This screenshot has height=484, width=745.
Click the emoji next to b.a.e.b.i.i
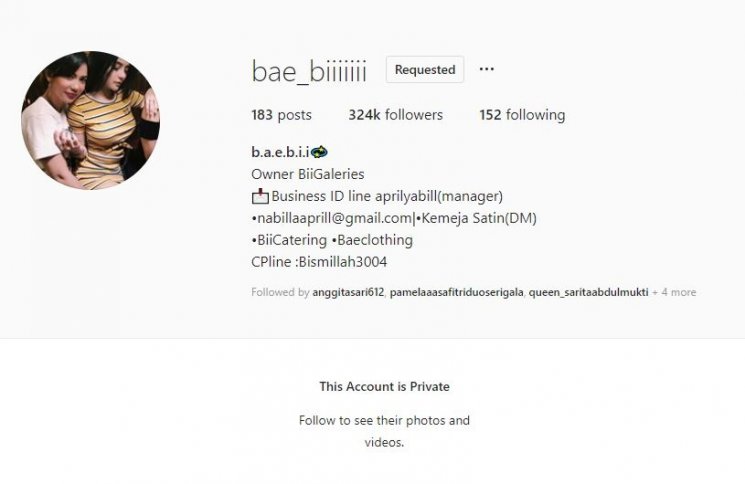(319, 152)
